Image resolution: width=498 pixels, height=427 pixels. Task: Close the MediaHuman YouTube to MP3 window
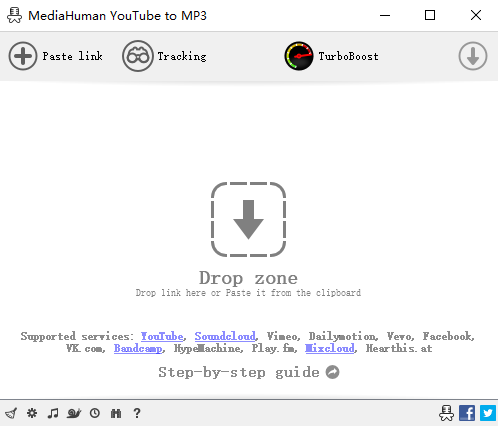476,15
